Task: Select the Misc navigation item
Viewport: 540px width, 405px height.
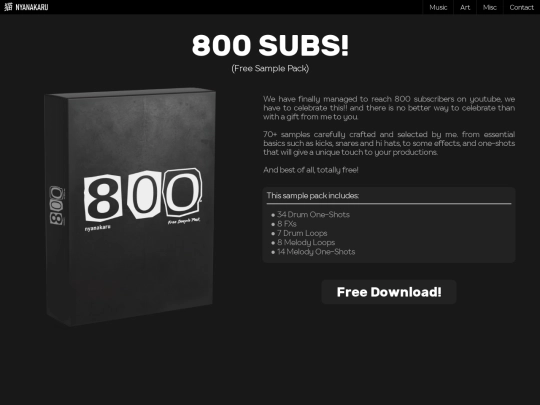Action: (x=490, y=7)
